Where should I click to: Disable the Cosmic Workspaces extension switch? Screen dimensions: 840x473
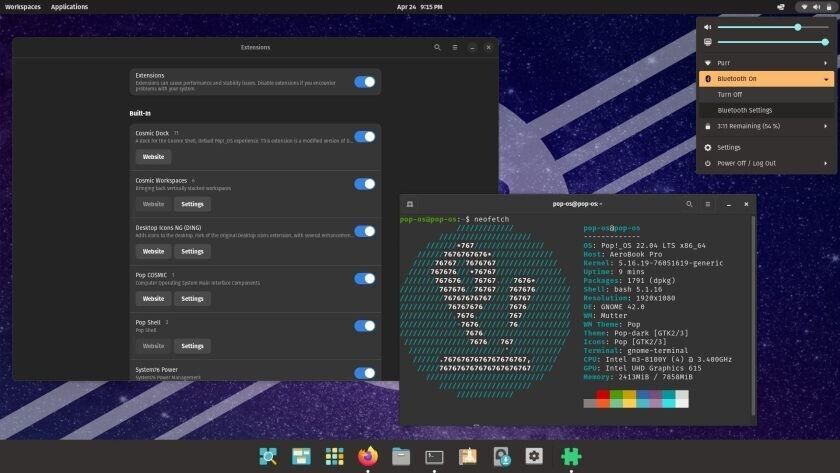click(x=365, y=184)
